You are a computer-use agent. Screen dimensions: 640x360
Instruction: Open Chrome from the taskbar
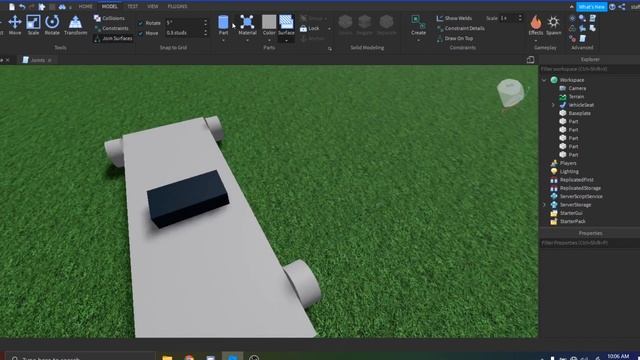pyautogui.click(x=189, y=358)
